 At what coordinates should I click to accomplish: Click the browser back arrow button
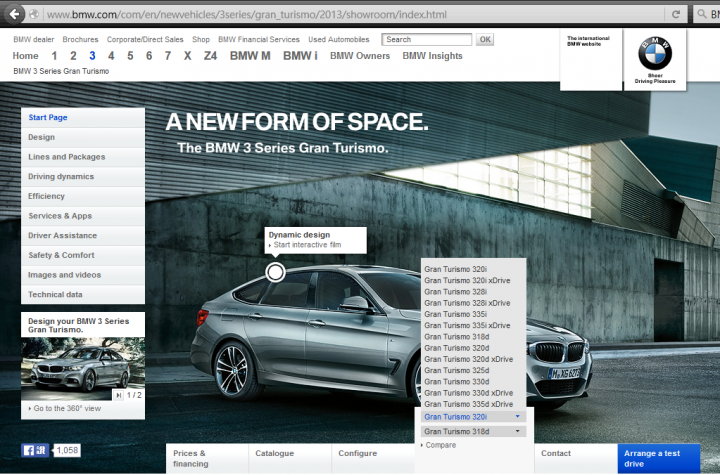coord(15,14)
